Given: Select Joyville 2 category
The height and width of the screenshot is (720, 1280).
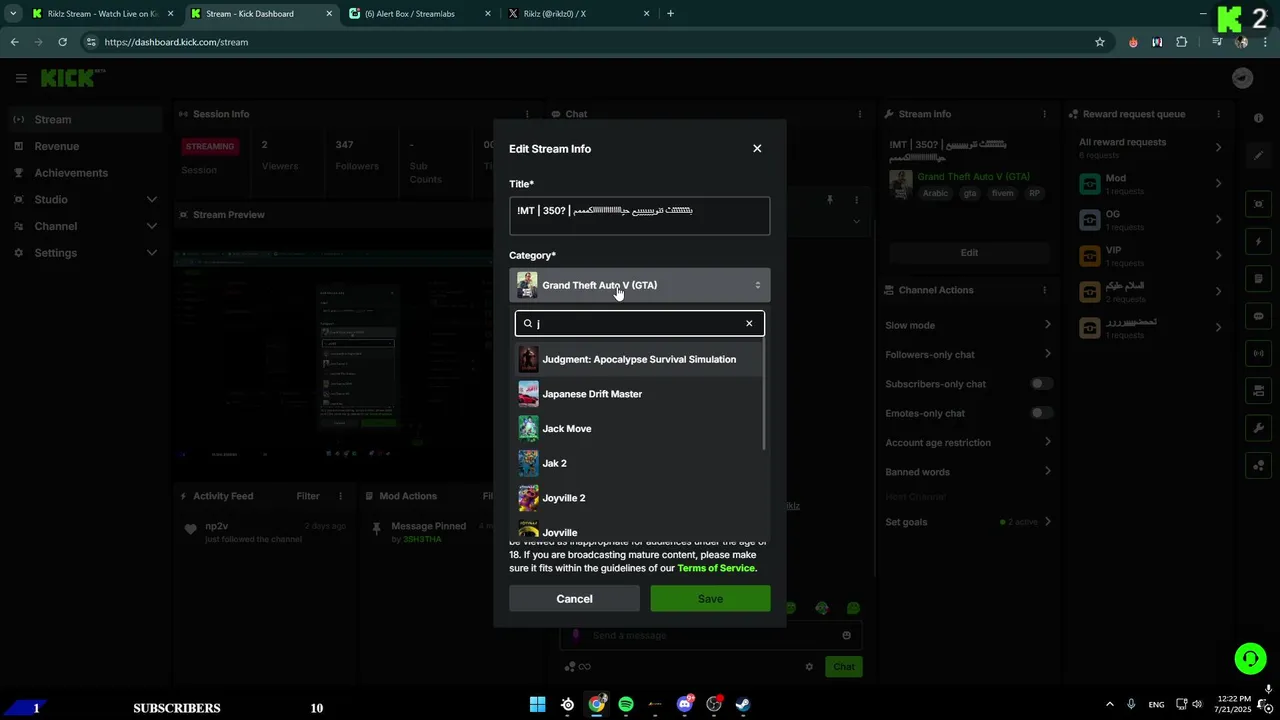Looking at the screenshot, I should pos(639,498).
